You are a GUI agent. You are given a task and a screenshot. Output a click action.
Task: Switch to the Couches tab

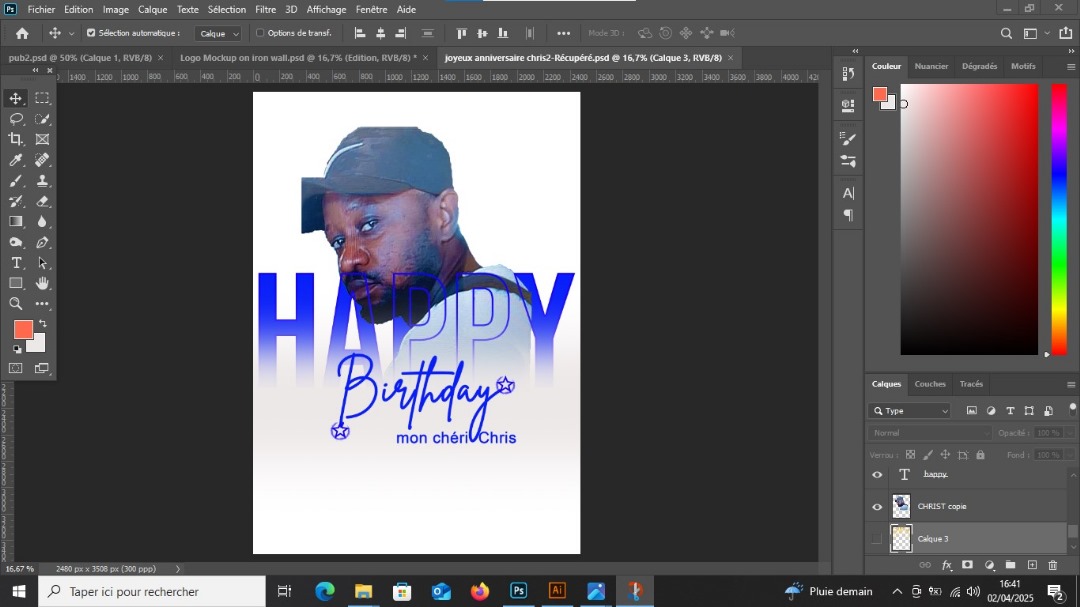pyautogui.click(x=930, y=384)
